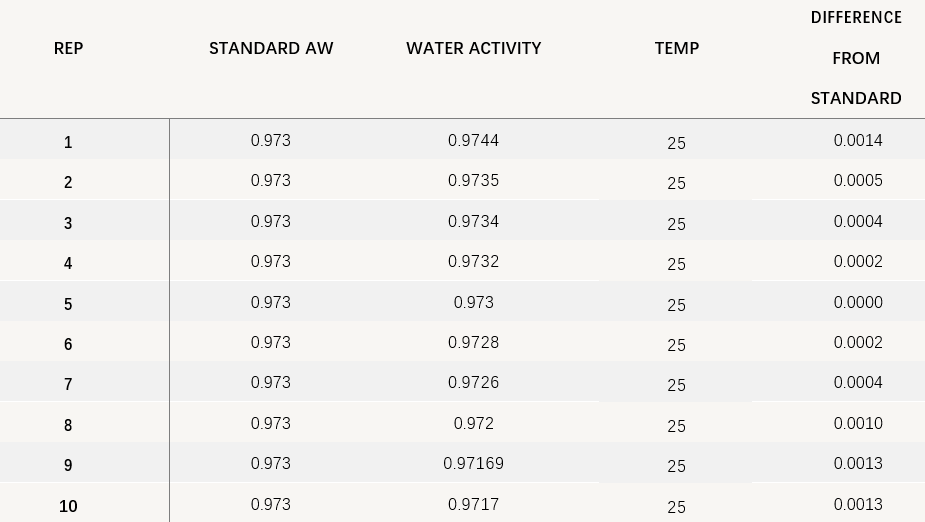
Task: Select the TEMP column header
Action: (x=677, y=48)
